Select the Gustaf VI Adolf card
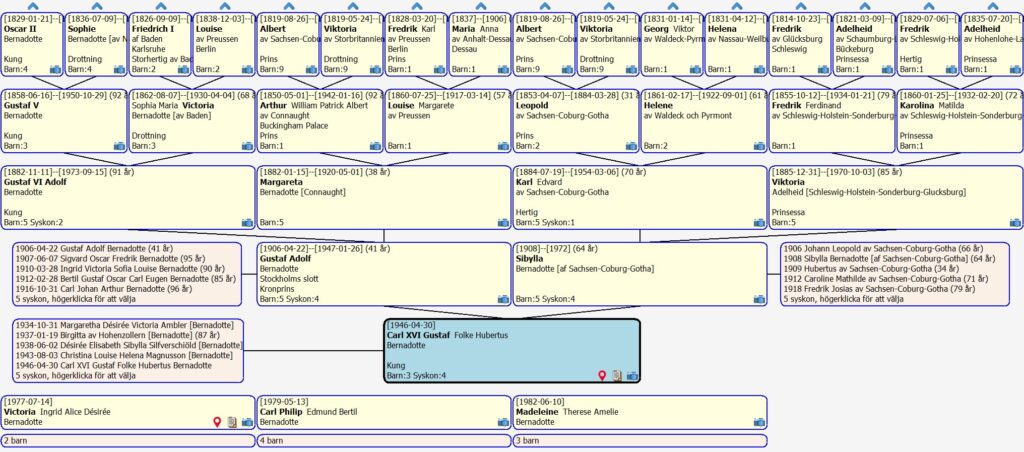The image size is (1024, 452). [128, 197]
